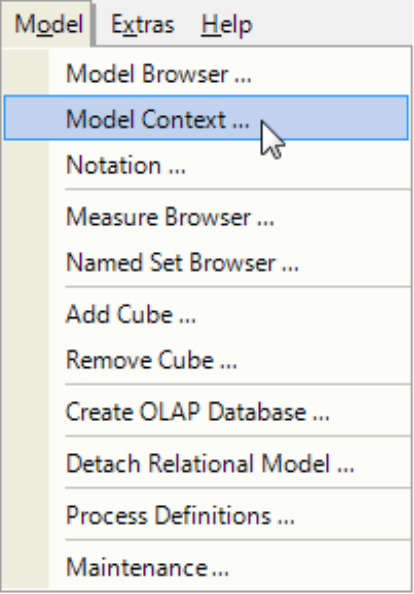
Task: Pick Detach Relational Model entry
Action: tap(206, 463)
